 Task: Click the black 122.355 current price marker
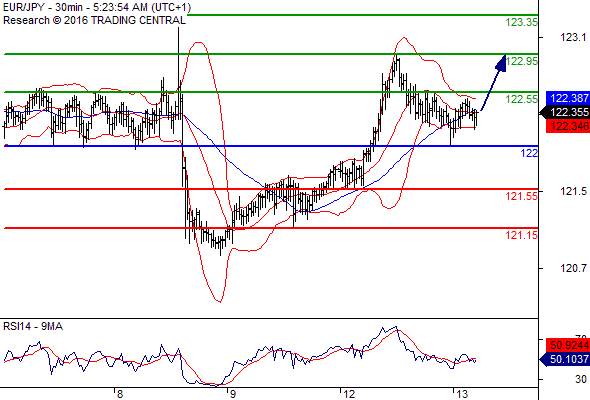pos(565,112)
